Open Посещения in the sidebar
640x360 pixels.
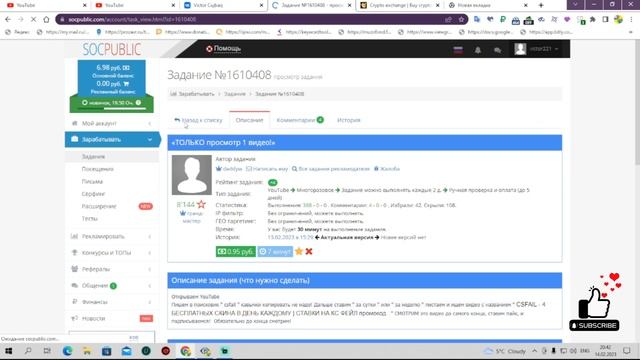pyautogui.click(x=98, y=169)
